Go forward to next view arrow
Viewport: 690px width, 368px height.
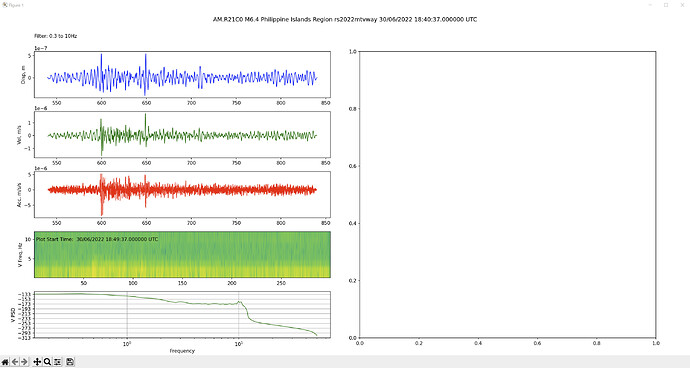pyautogui.click(x=25, y=362)
